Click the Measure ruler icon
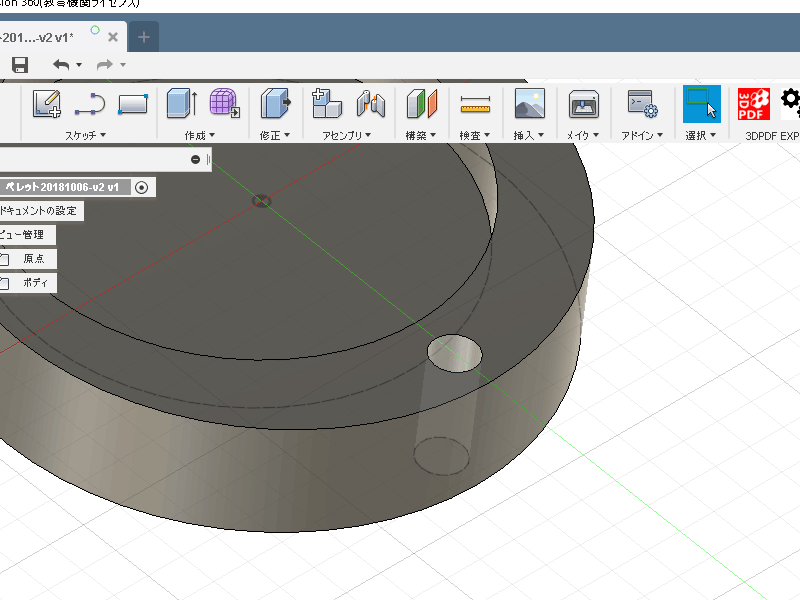Image resolution: width=800 pixels, height=600 pixels. click(476, 104)
